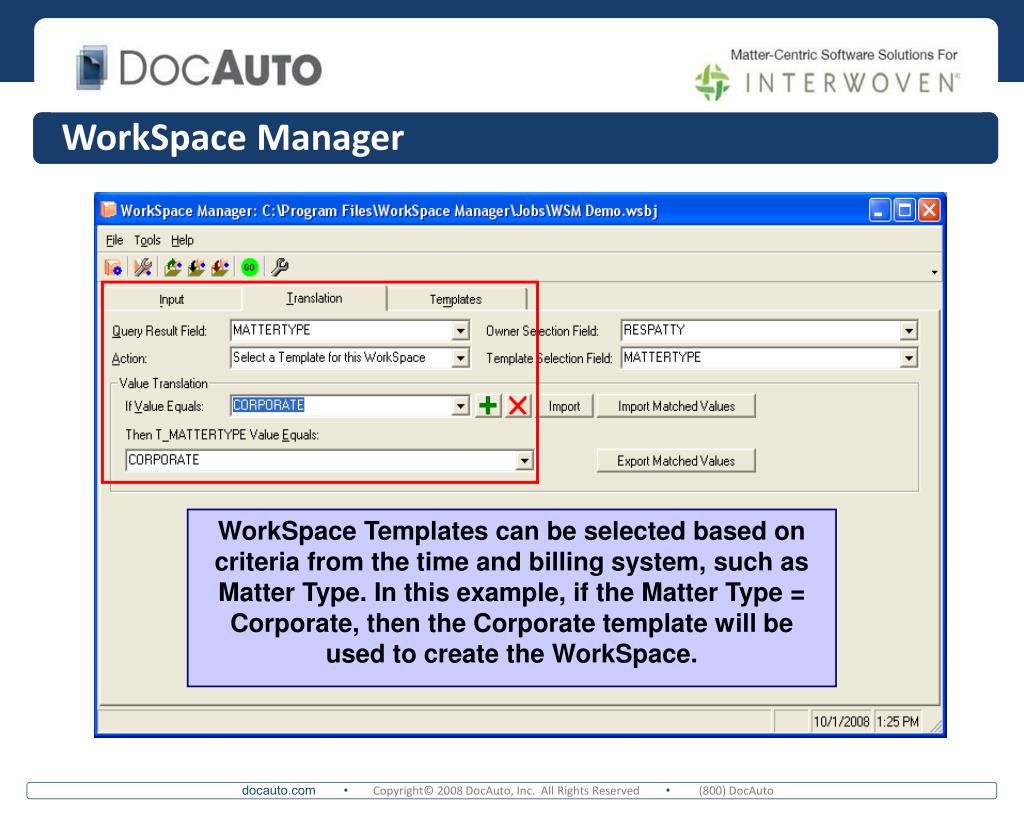Open the File menu

pyautogui.click(x=114, y=240)
